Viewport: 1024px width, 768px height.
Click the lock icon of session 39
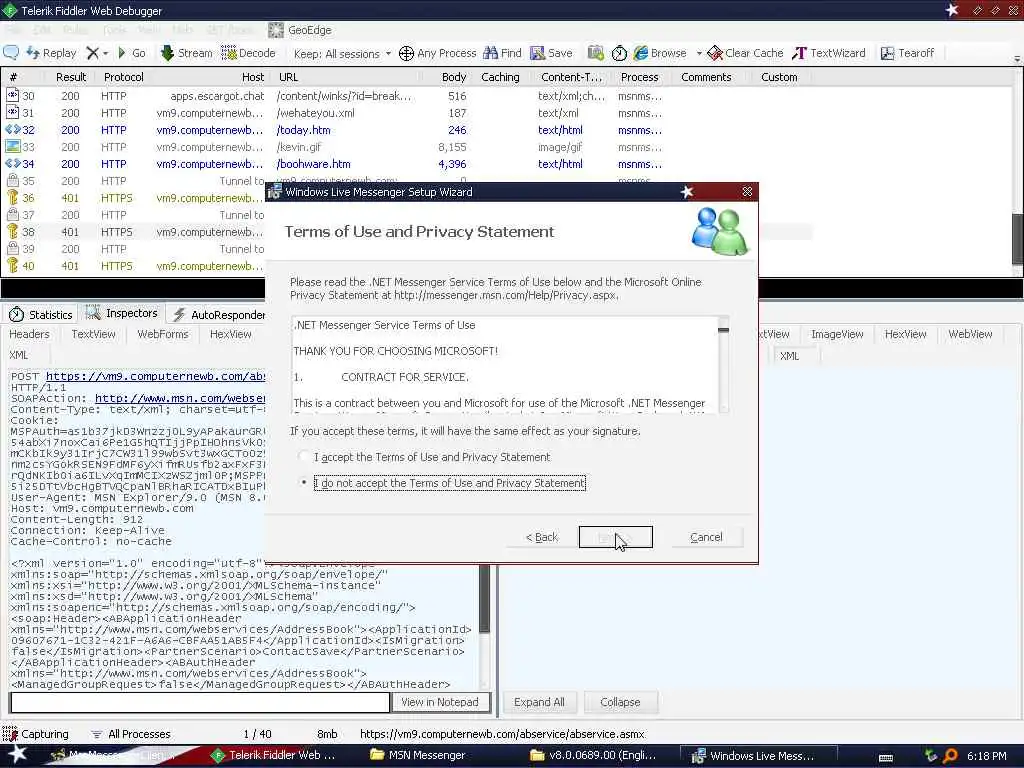[x=12, y=248]
